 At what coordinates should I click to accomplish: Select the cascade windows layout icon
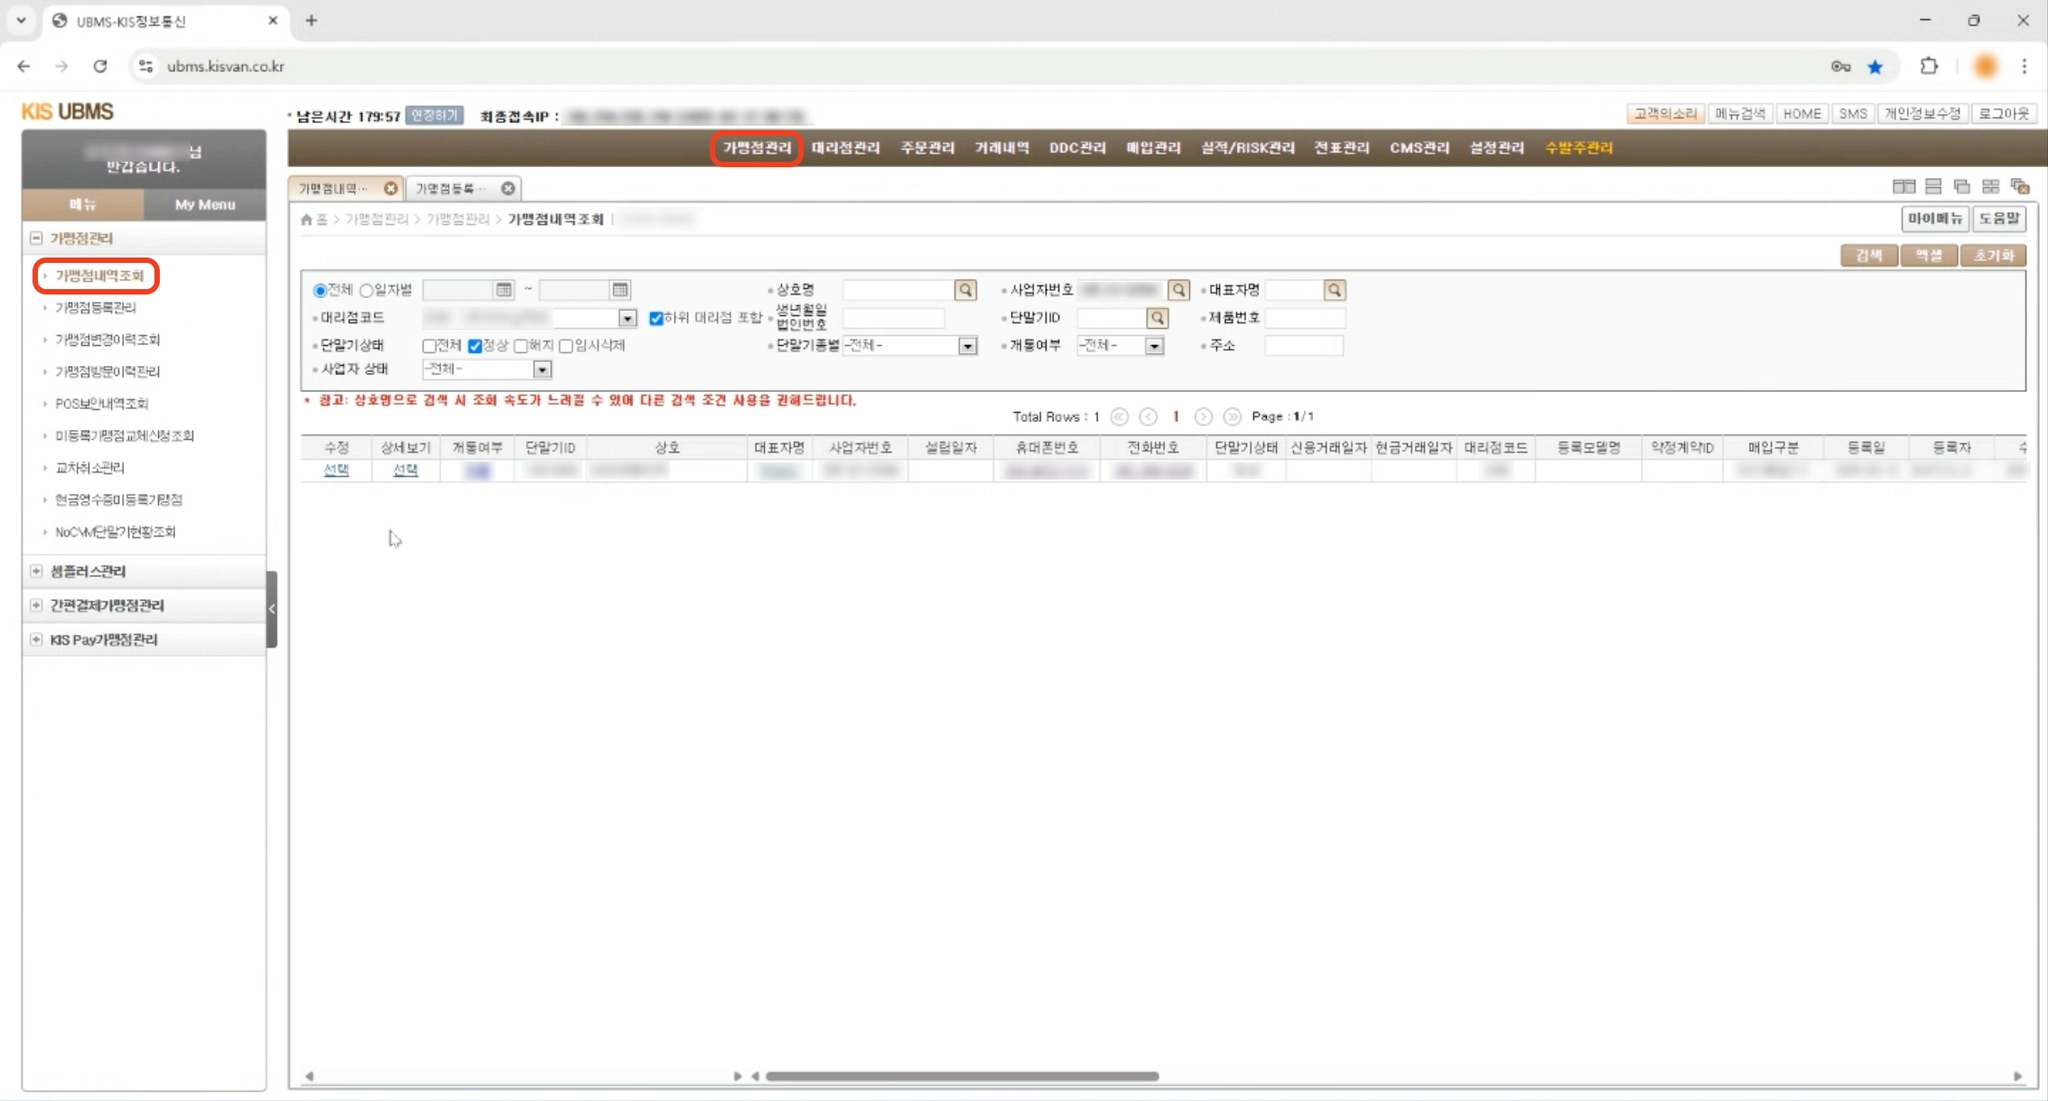[1961, 187]
